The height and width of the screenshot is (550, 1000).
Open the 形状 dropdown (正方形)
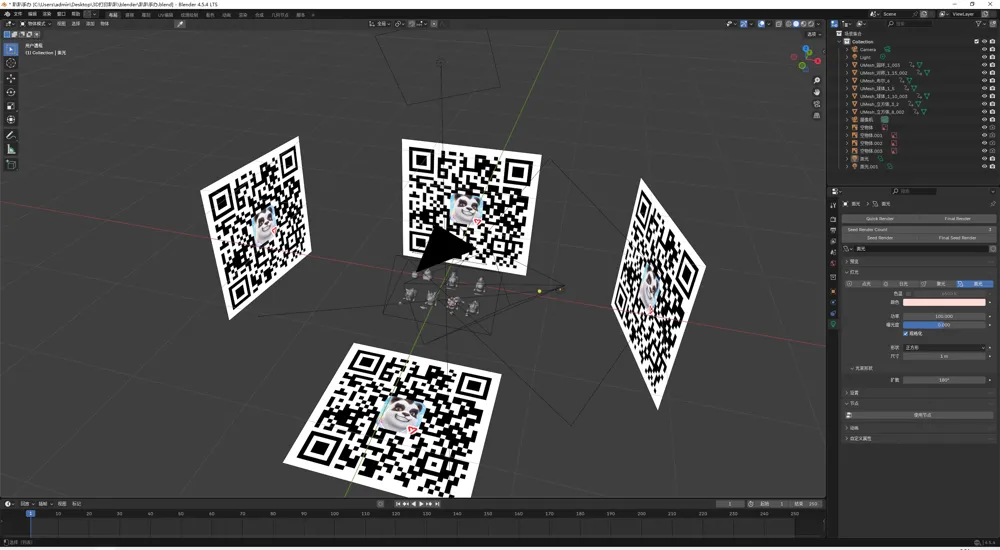coord(944,348)
